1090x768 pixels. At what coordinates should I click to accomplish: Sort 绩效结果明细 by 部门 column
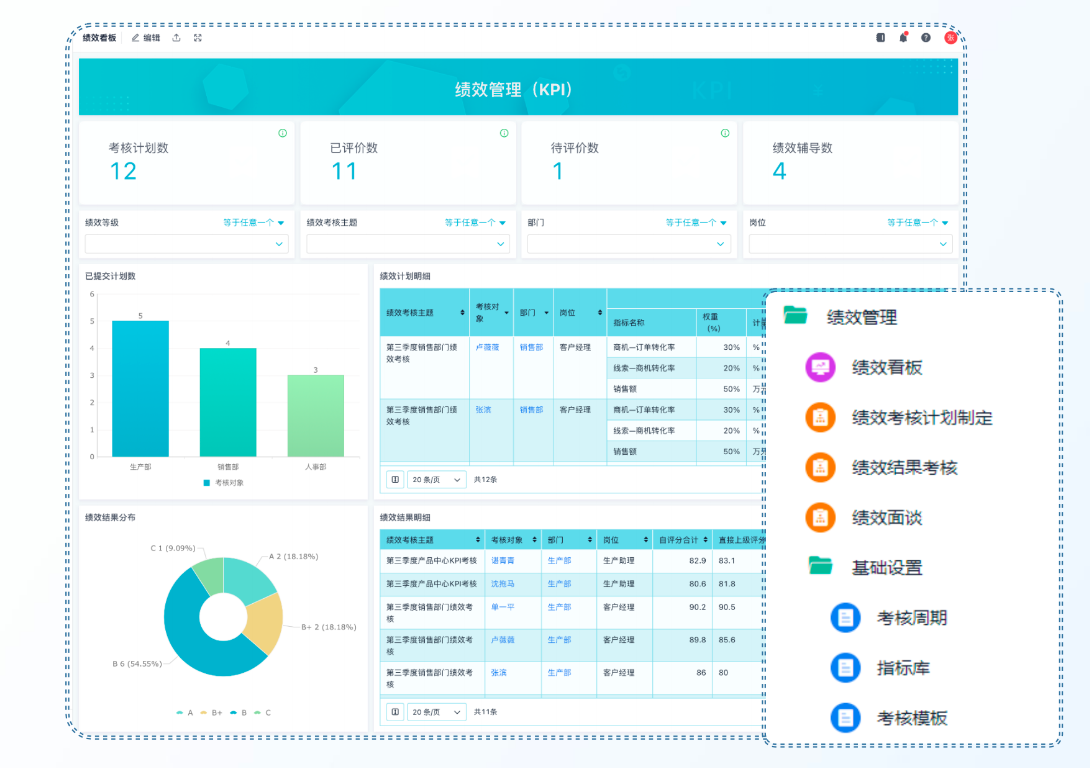[x=589, y=540]
